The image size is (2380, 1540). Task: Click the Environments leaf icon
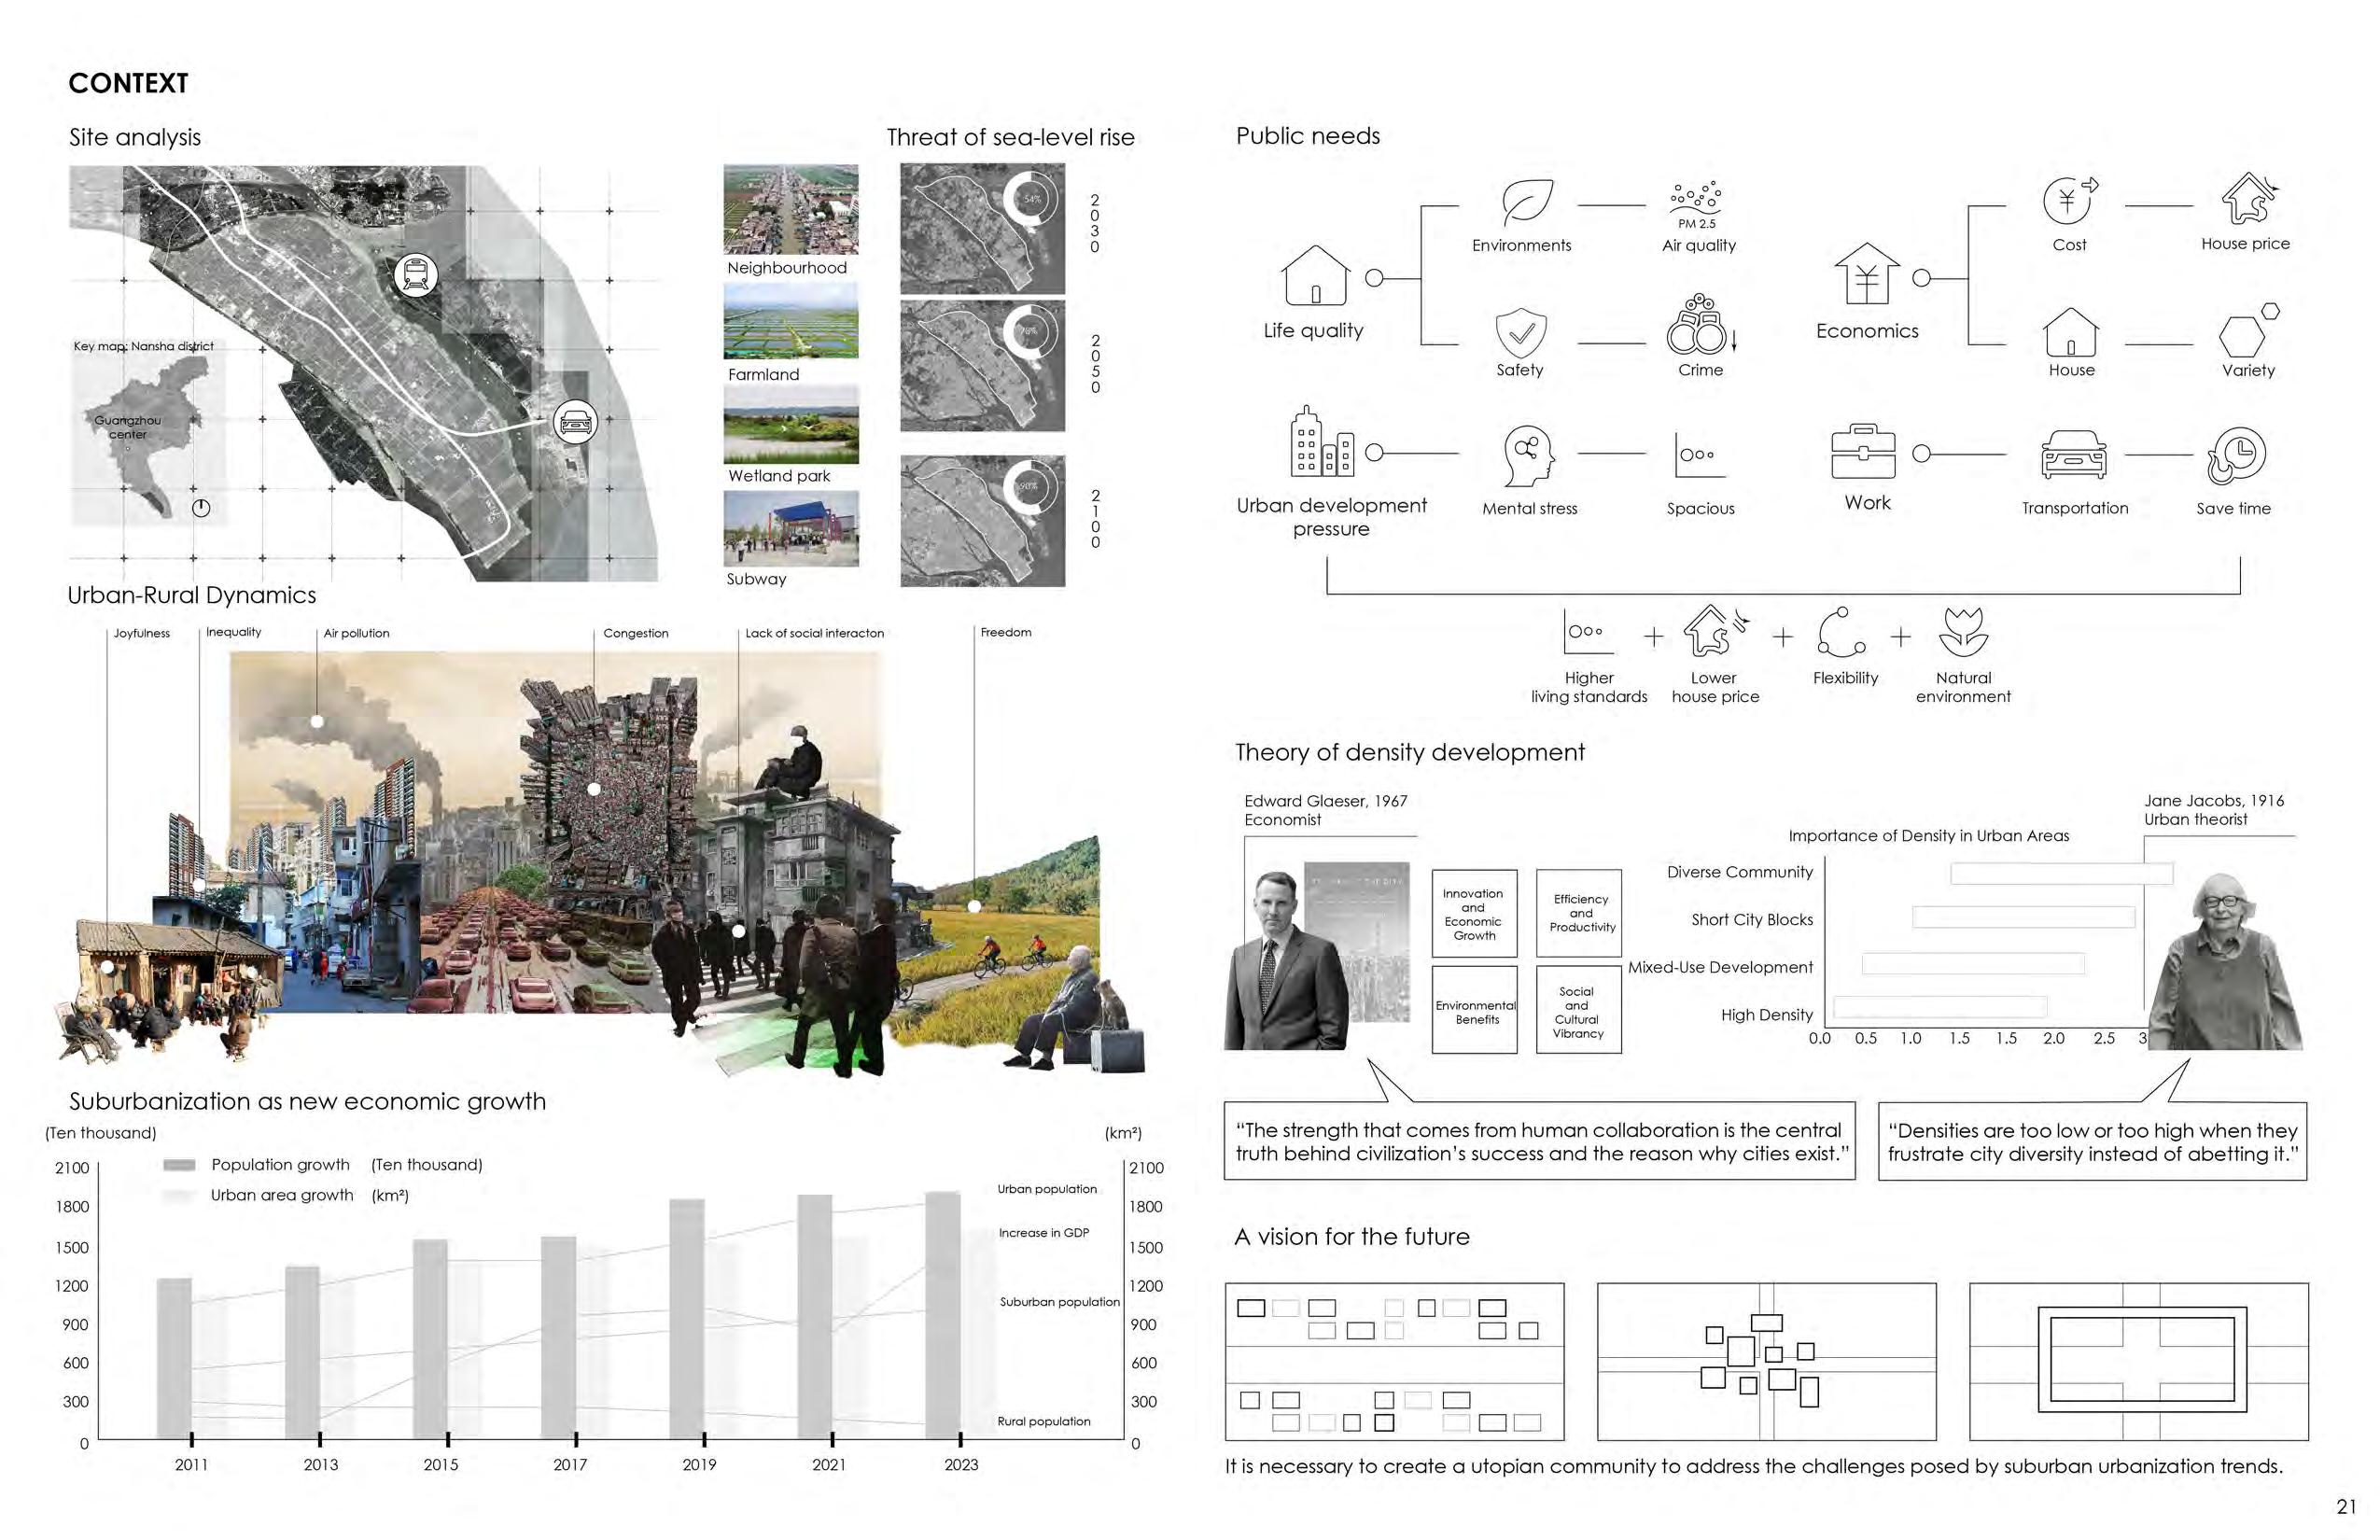[x=1527, y=202]
